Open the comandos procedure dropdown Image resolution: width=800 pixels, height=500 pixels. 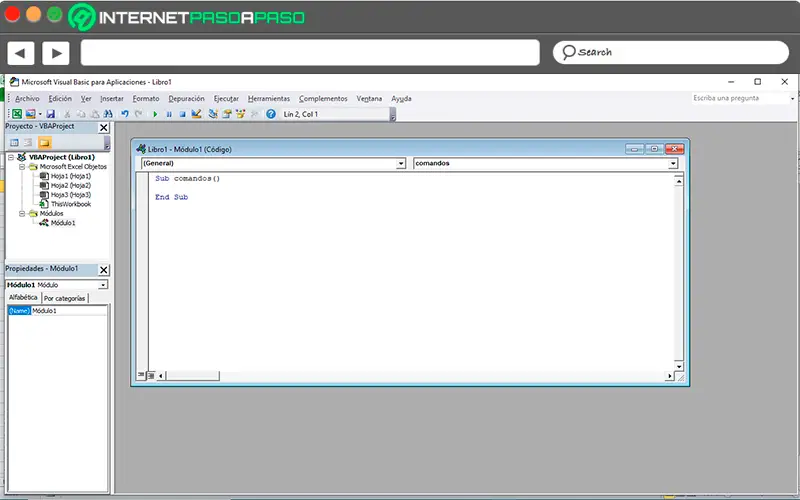[x=673, y=163]
